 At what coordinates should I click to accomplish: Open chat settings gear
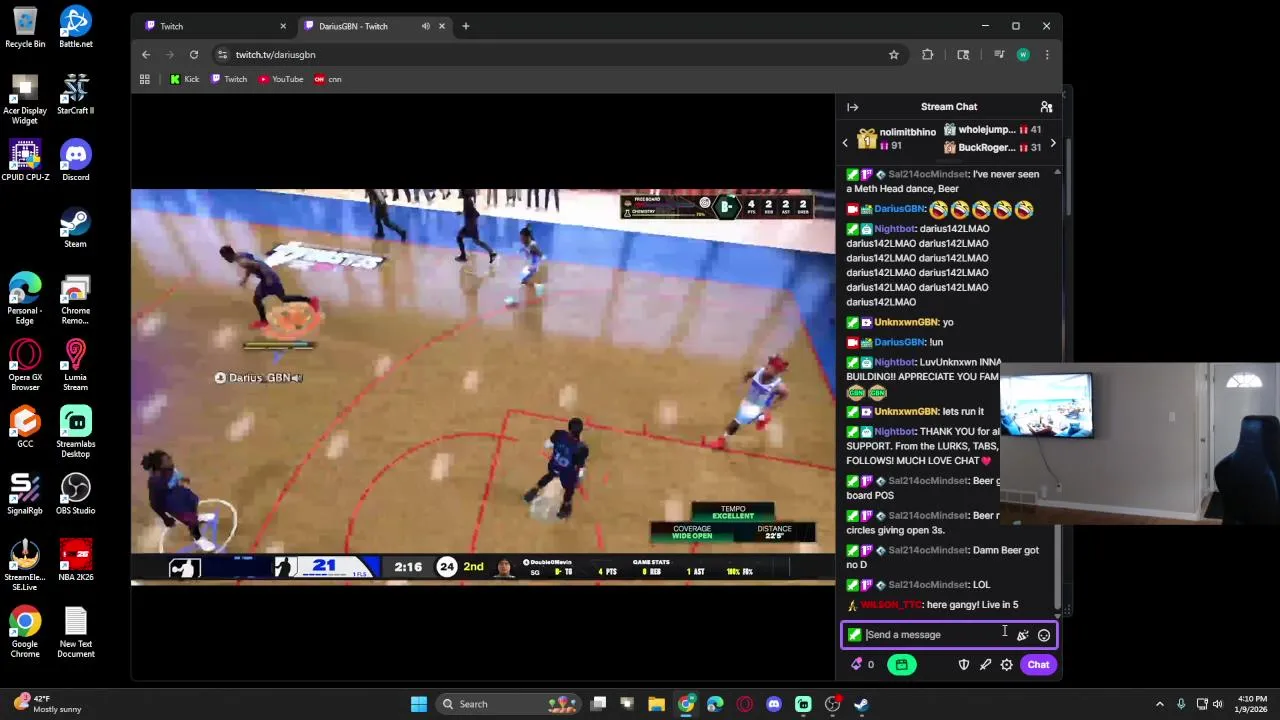[x=1007, y=665]
